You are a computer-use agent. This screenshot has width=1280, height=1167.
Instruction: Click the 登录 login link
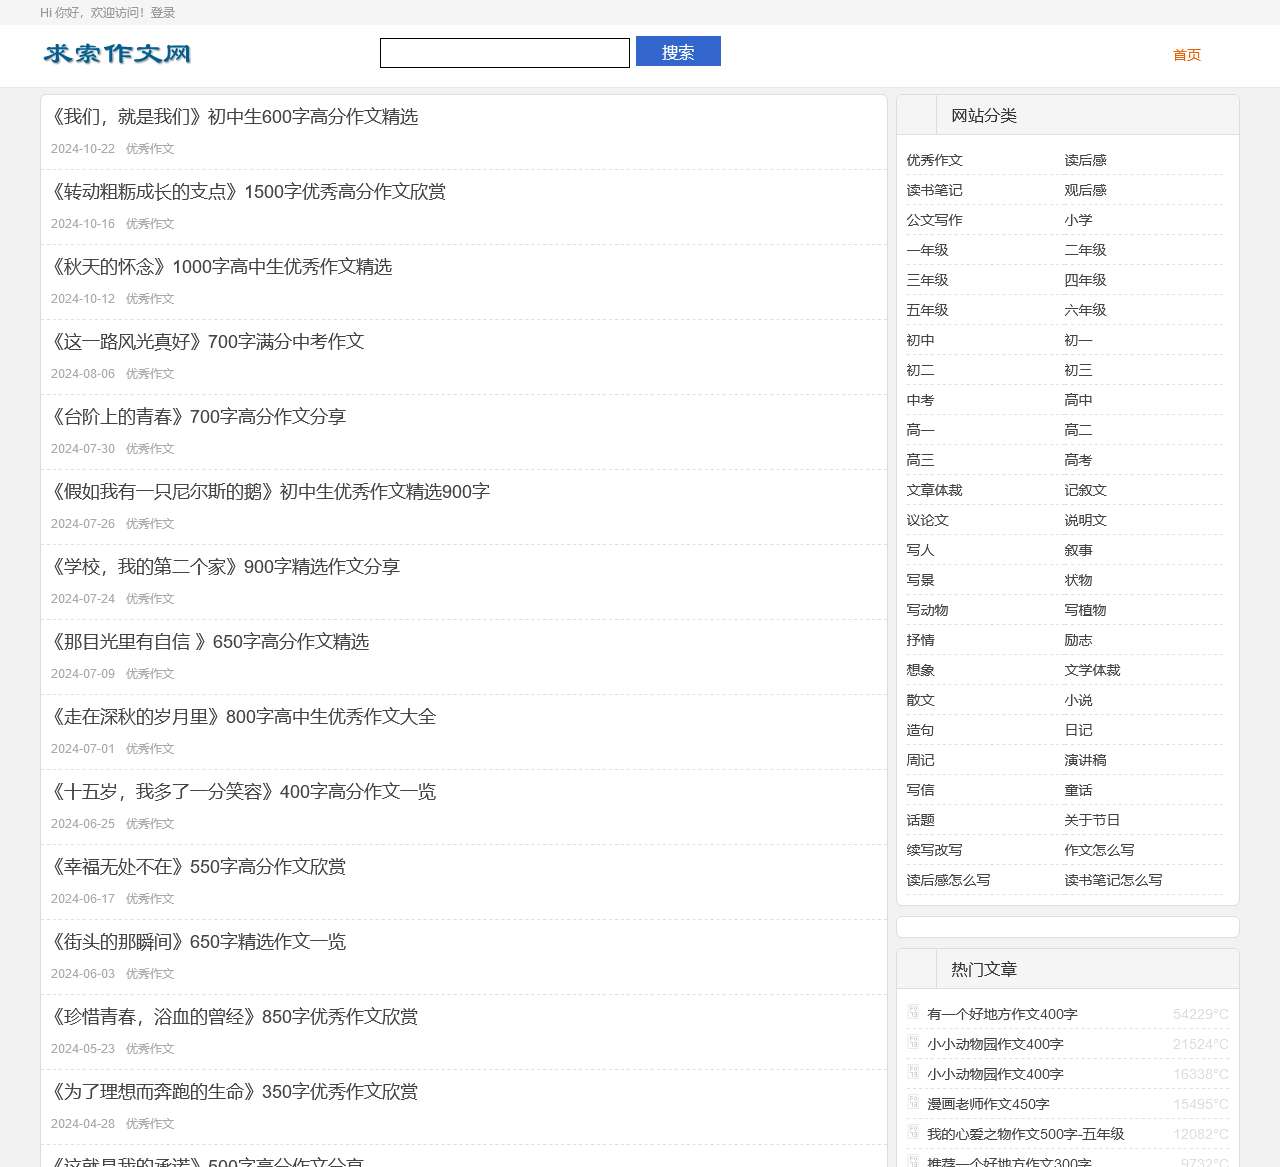click(162, 13)
